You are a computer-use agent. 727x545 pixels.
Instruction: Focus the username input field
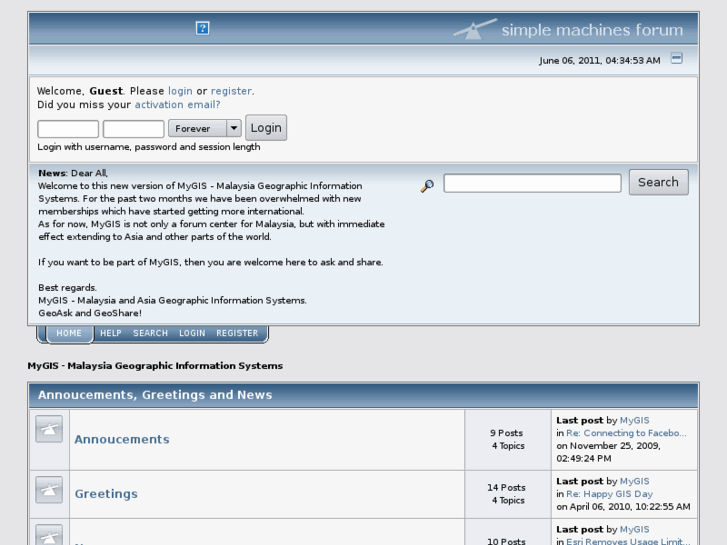(68, 128)
